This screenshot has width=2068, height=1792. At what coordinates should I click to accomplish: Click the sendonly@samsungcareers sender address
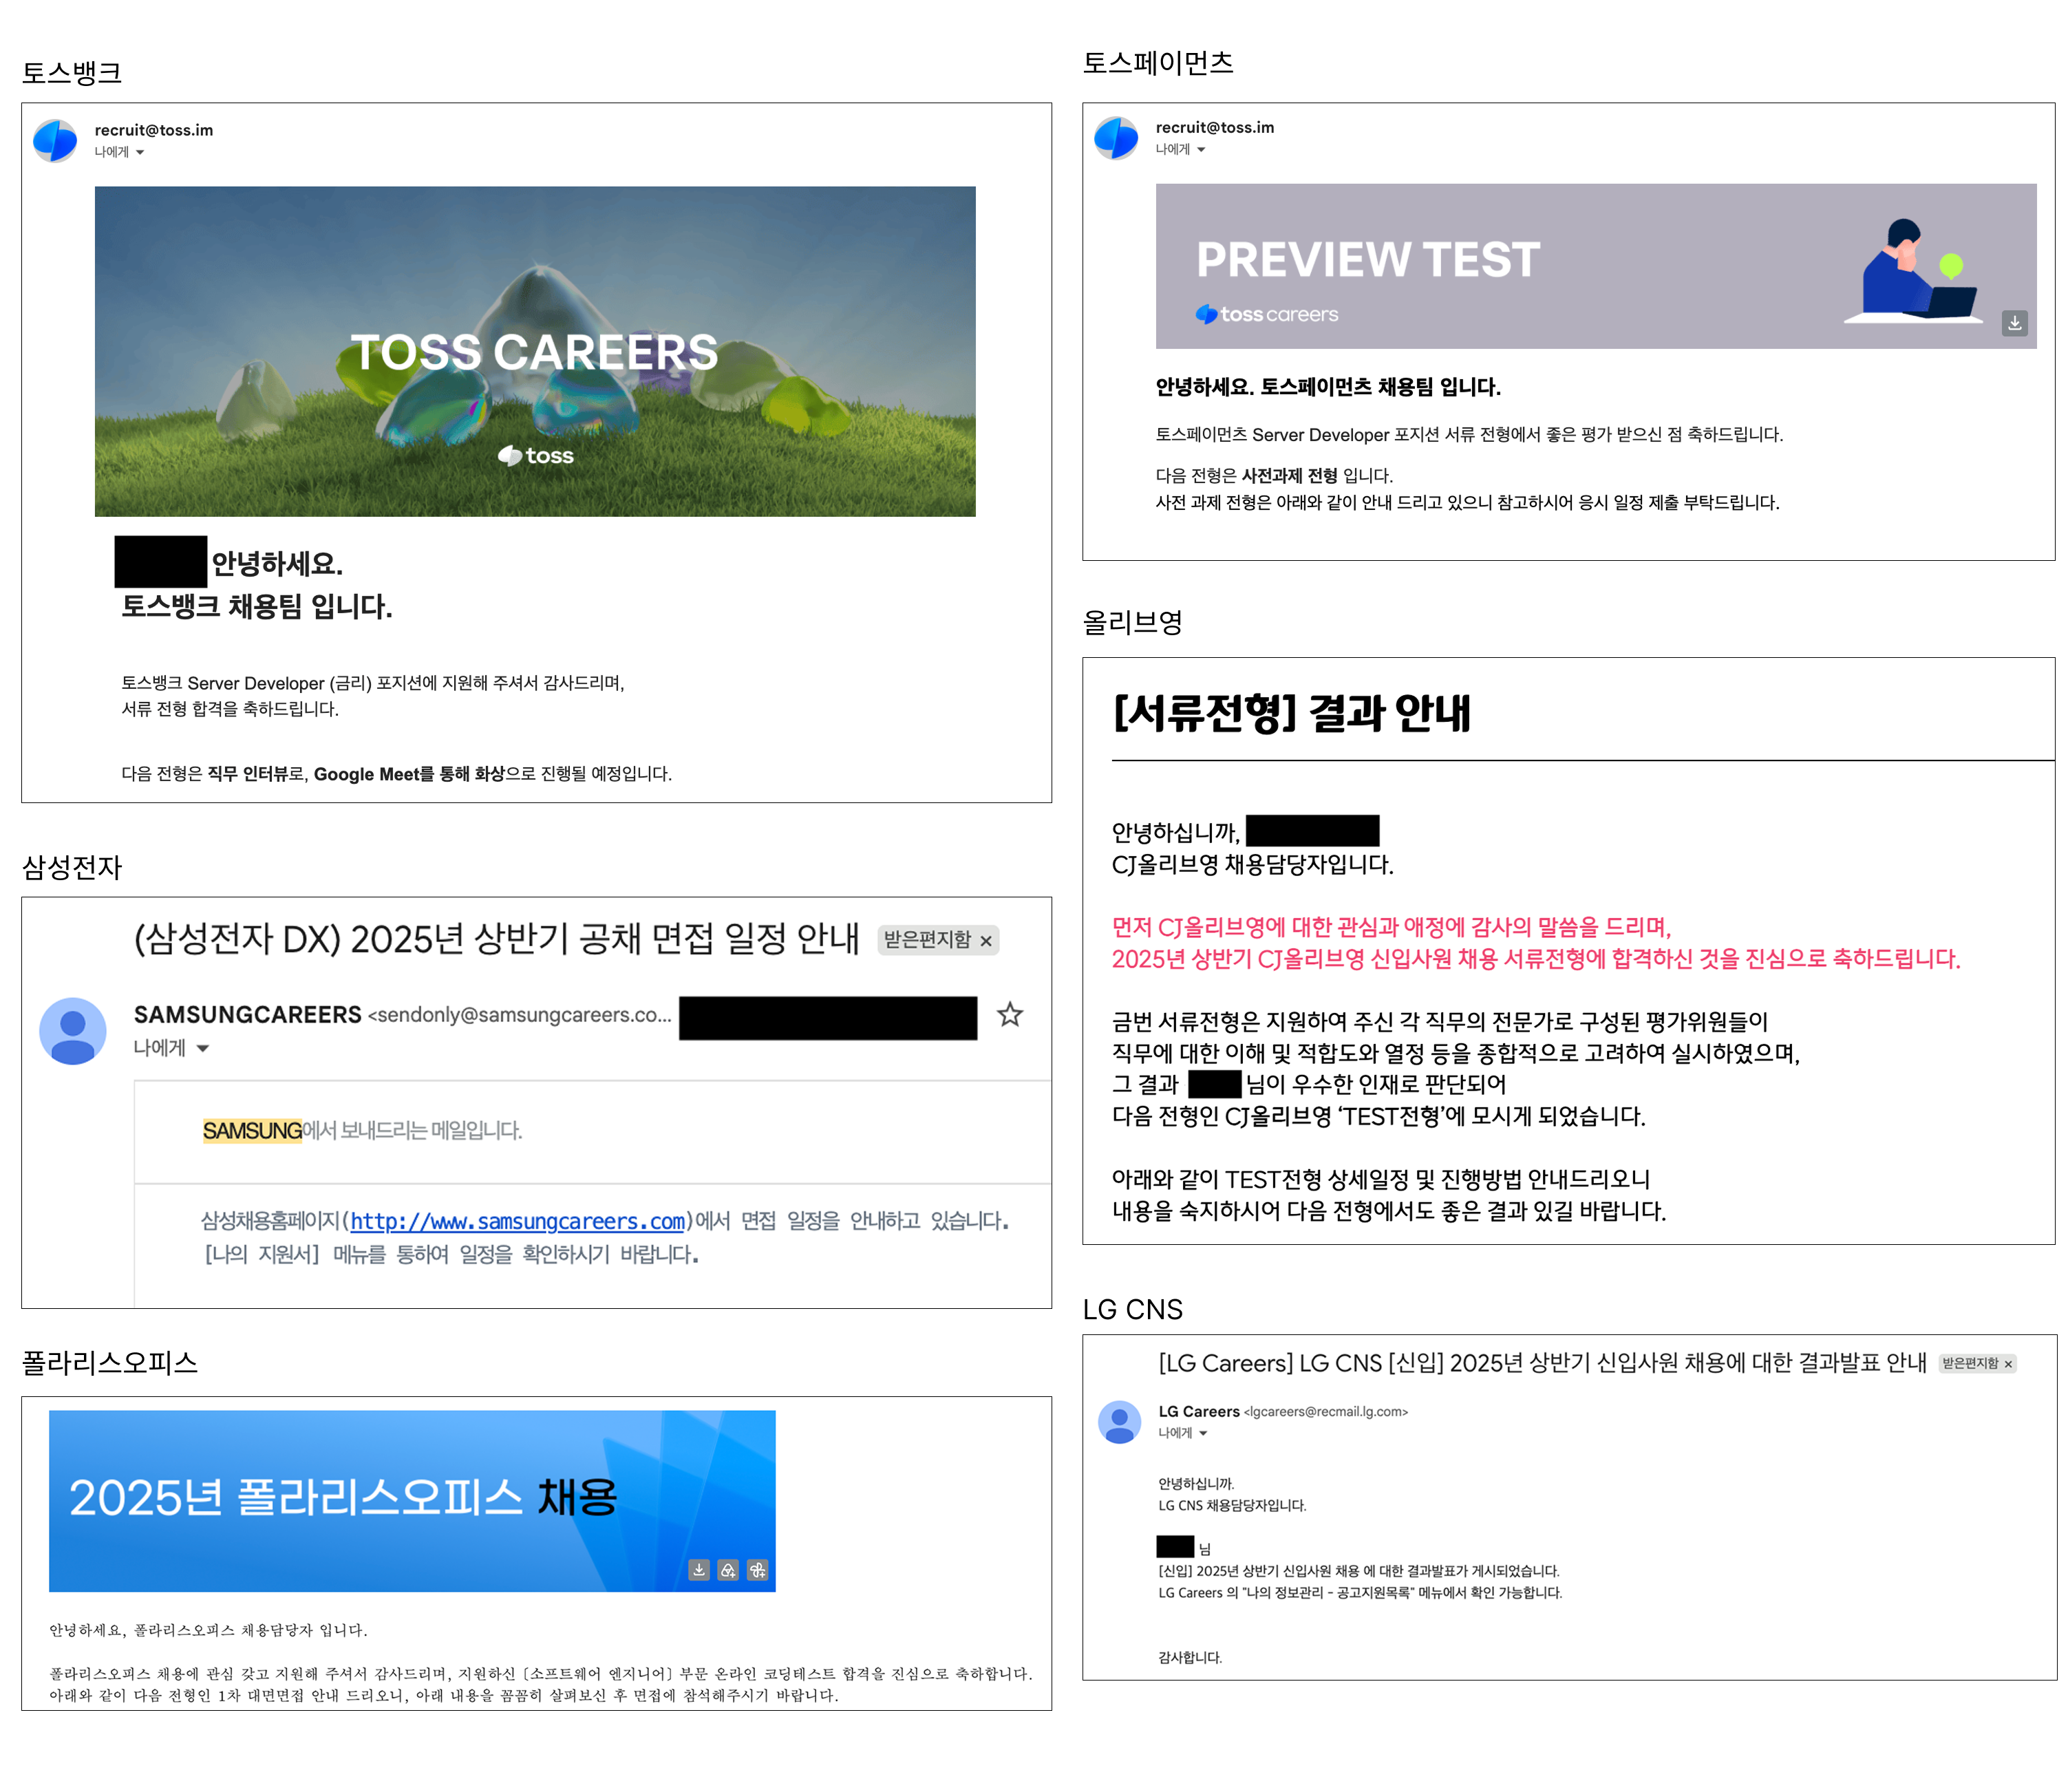click(520, 1015)
